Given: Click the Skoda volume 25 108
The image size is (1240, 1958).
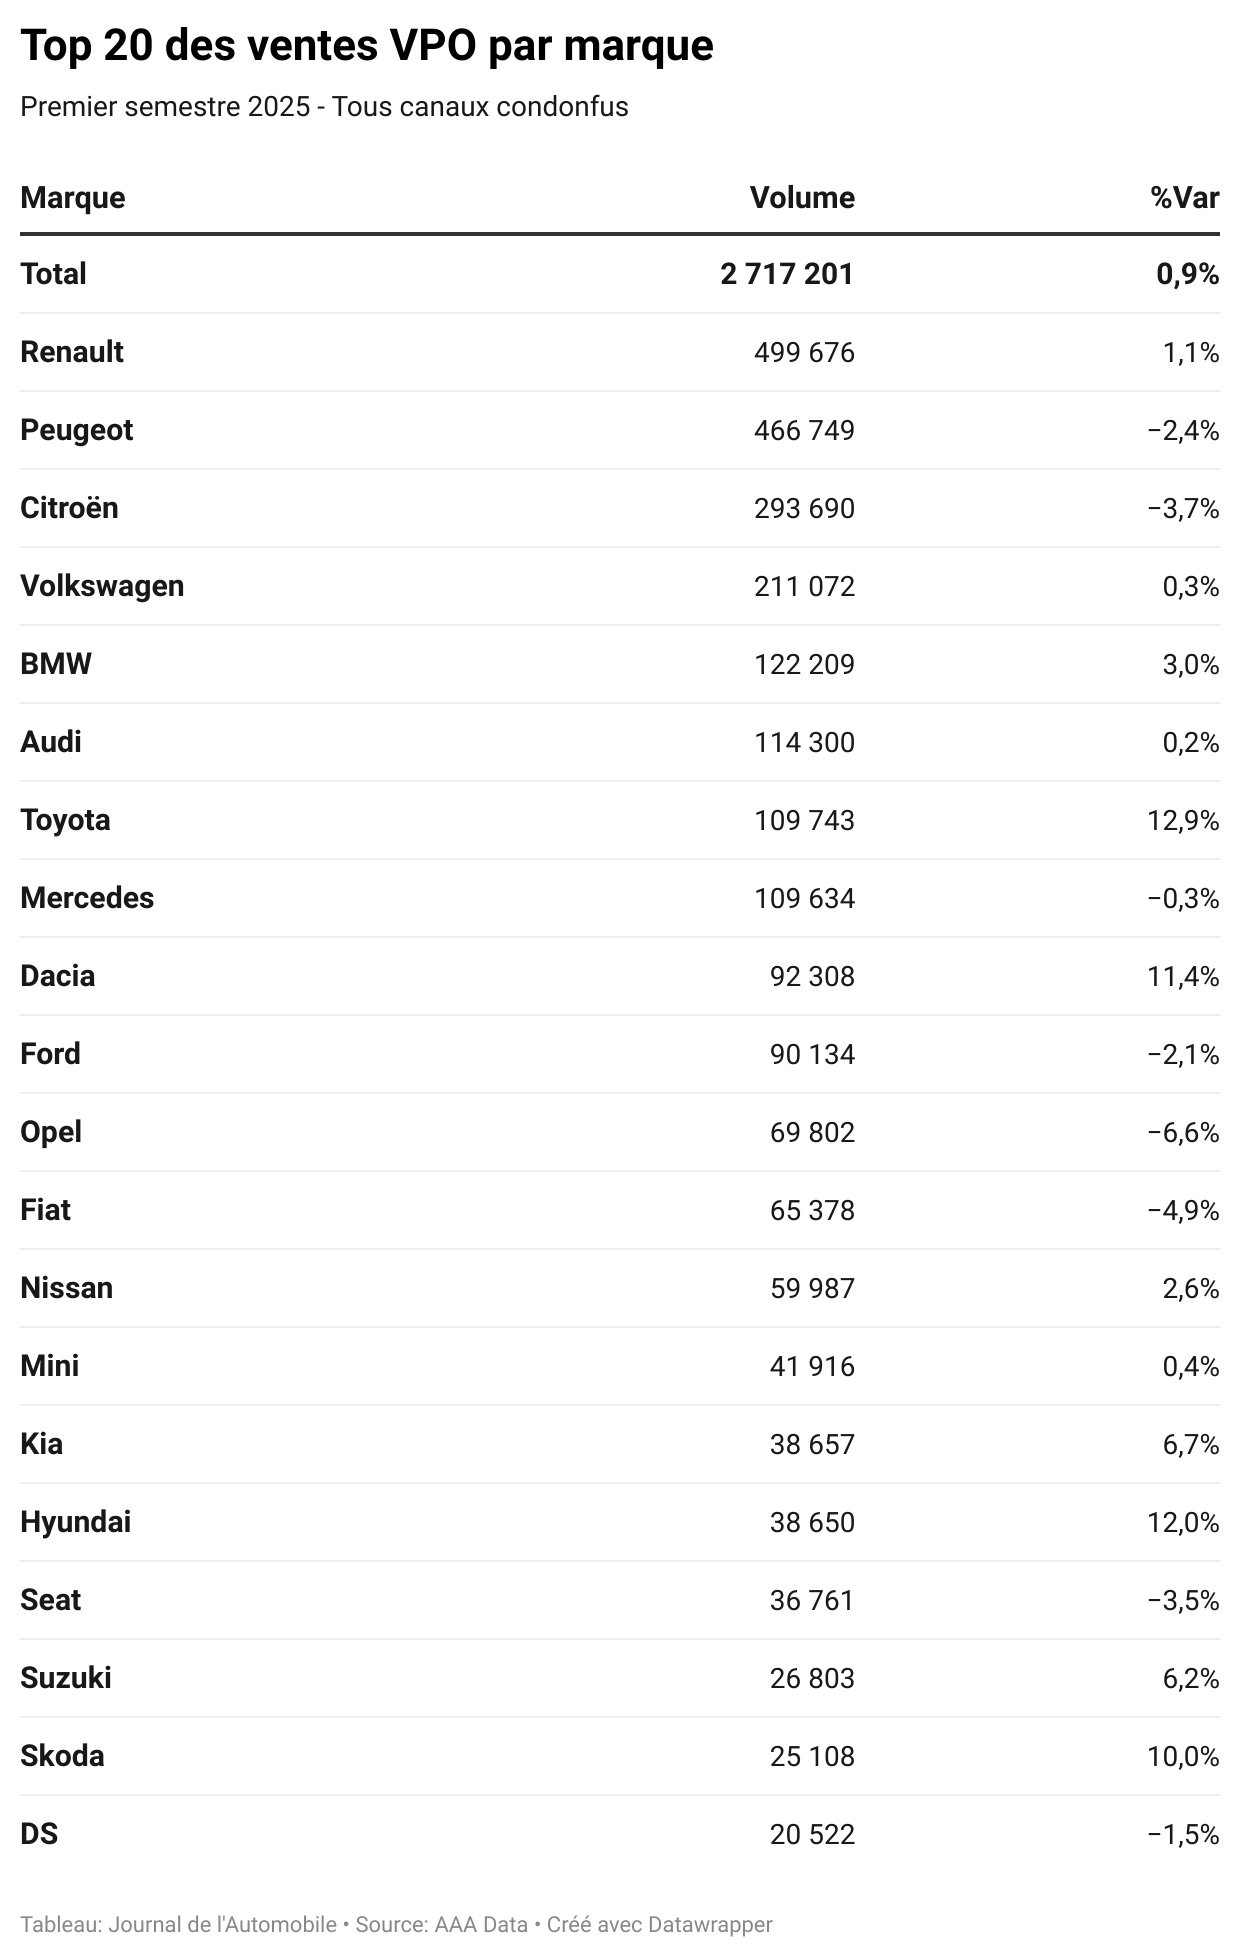Looking at the screenshot, I should point(812,1756).
